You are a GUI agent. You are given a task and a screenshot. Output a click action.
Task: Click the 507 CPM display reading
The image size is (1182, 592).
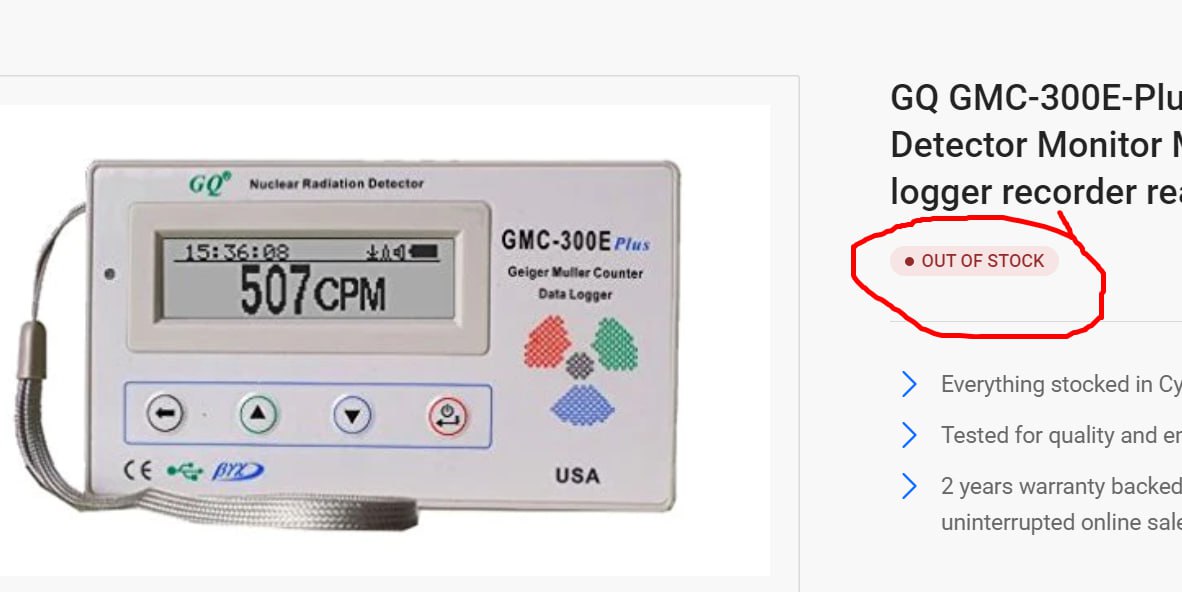click(313, 290)
